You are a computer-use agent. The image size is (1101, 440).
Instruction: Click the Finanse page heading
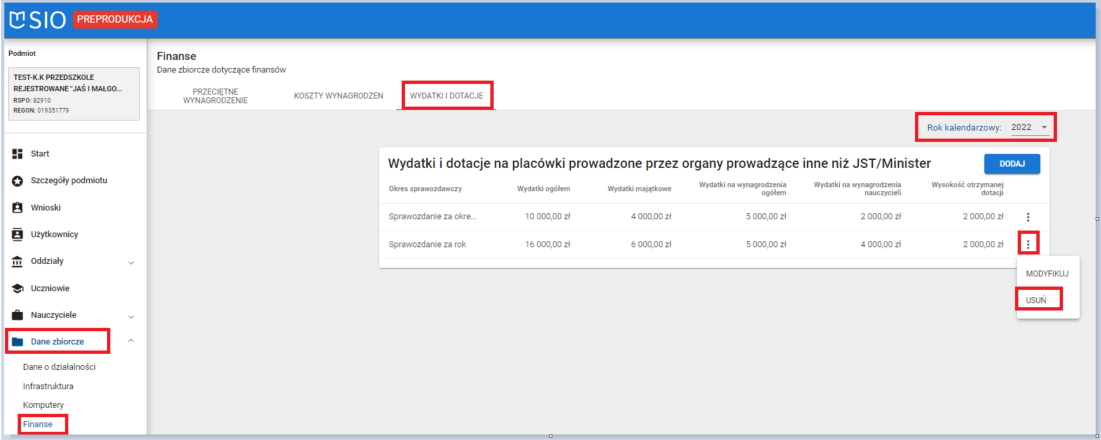[x=176, y=56]
